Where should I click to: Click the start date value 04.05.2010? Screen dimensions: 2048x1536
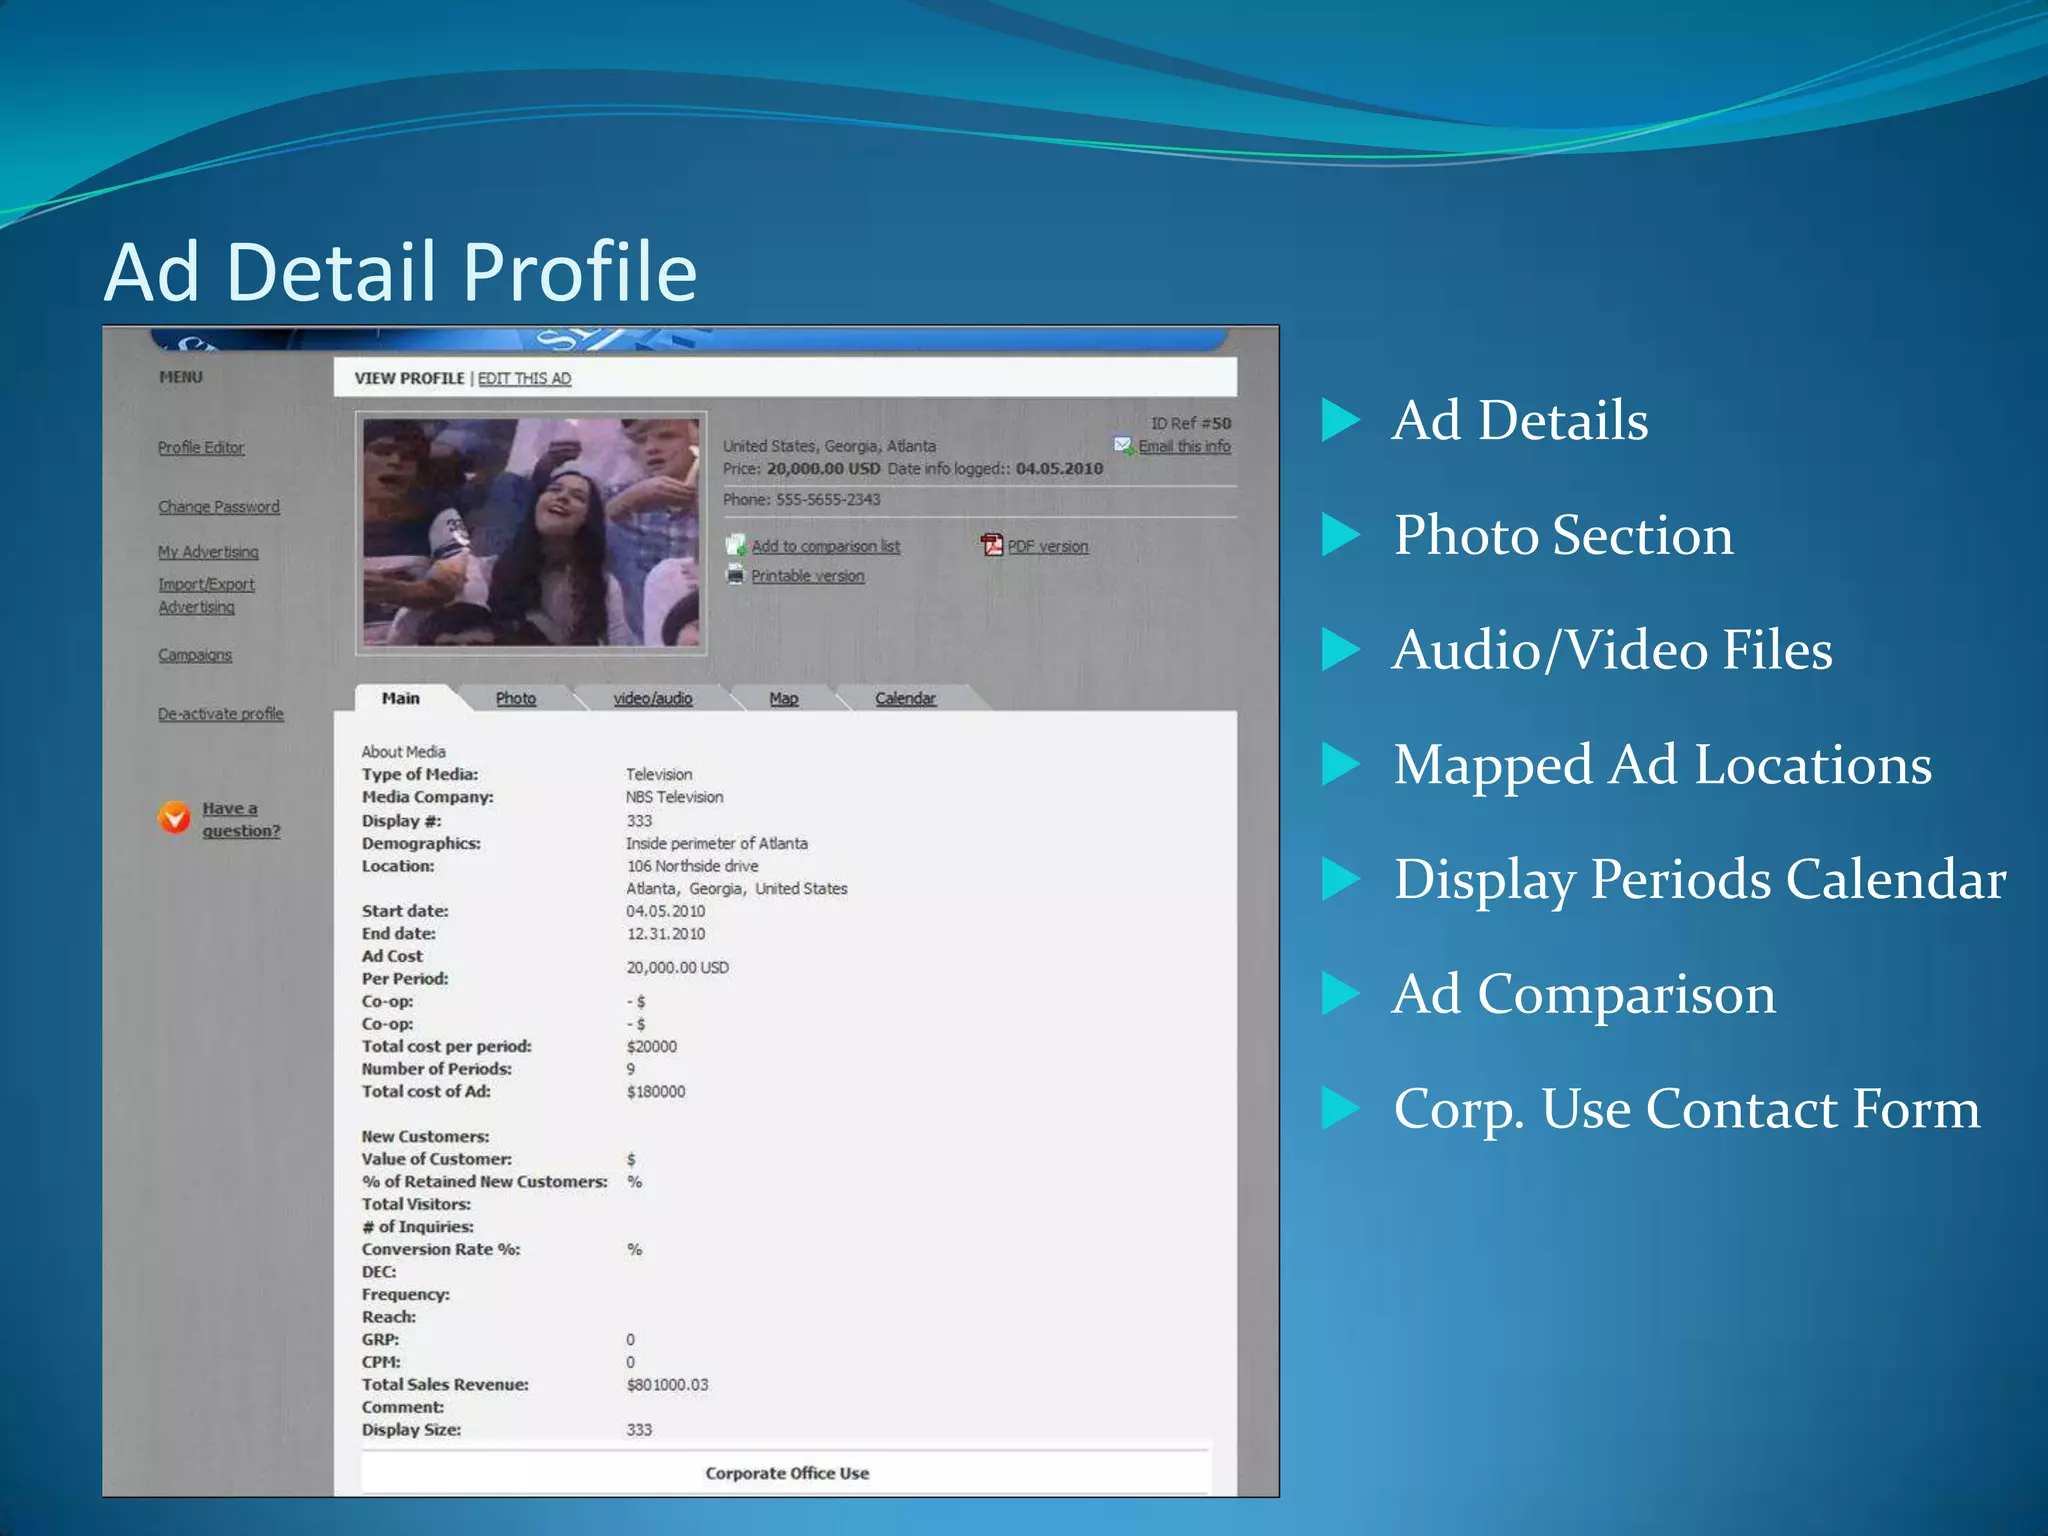pyautogui.click(x=666, y=911)
